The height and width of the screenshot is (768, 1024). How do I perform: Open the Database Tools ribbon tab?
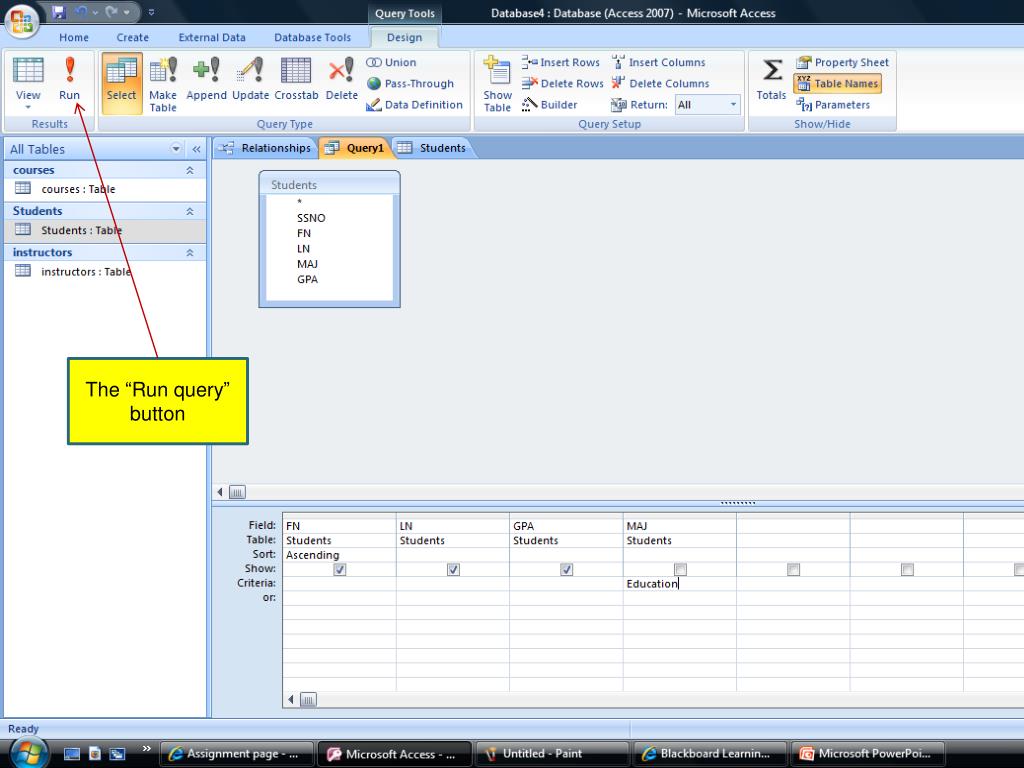pyautogui.click(x=312, y=37)
